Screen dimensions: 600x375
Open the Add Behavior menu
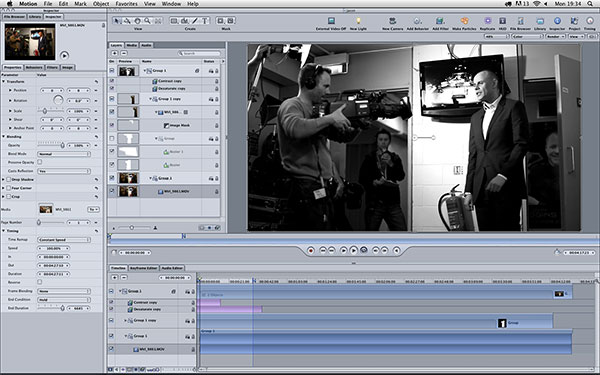(417, 21)
